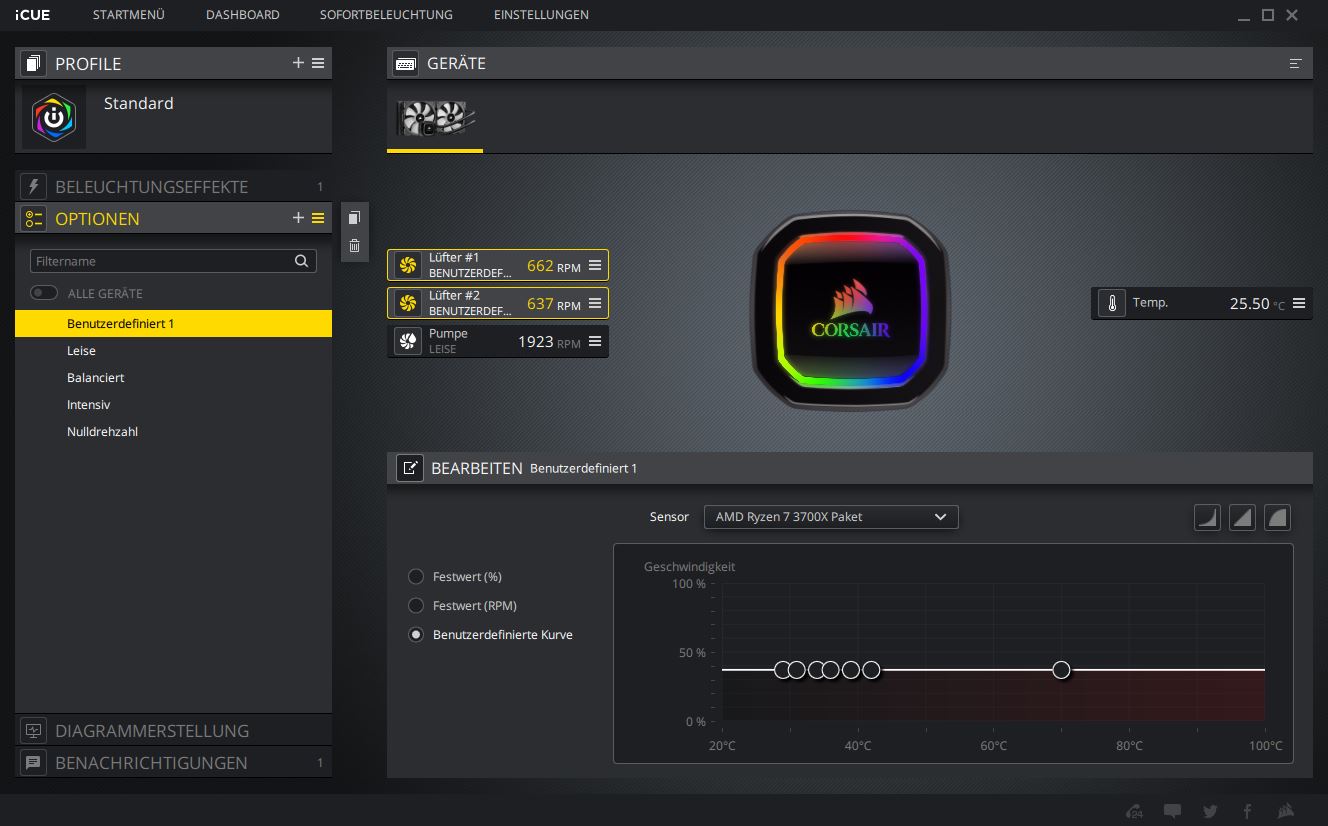The image size is (1328, 826).
Task: Open the Optionen panel hamburger menu
Action: click(x=318, y=218)
